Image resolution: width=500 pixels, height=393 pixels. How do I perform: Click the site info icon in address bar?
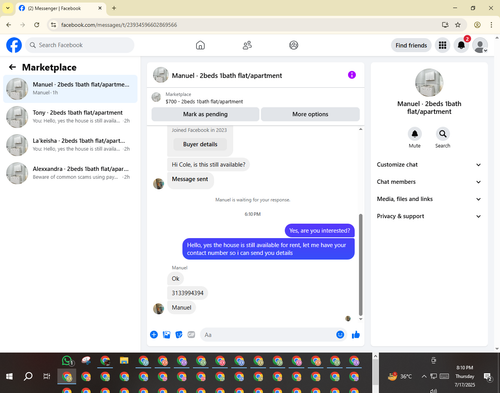54,25
